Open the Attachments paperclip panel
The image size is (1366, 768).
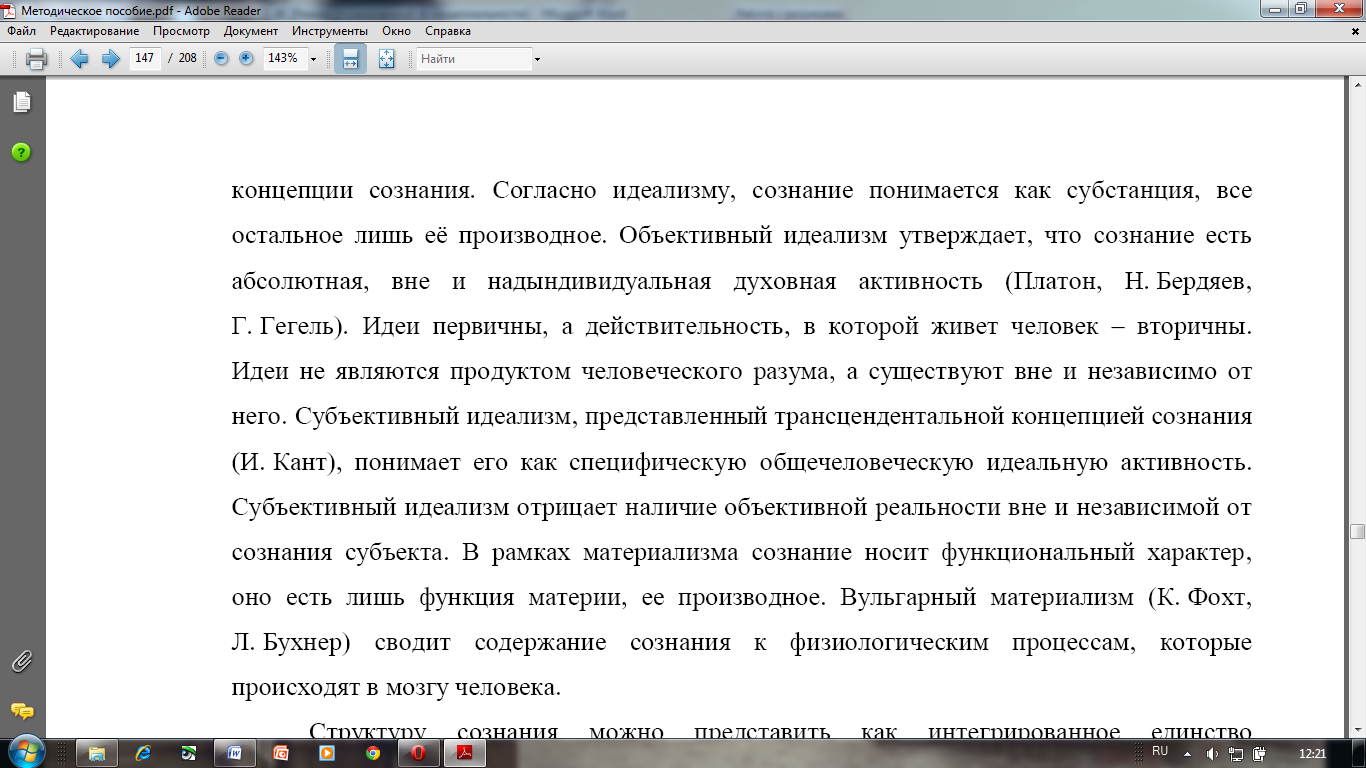pos(21,661)
